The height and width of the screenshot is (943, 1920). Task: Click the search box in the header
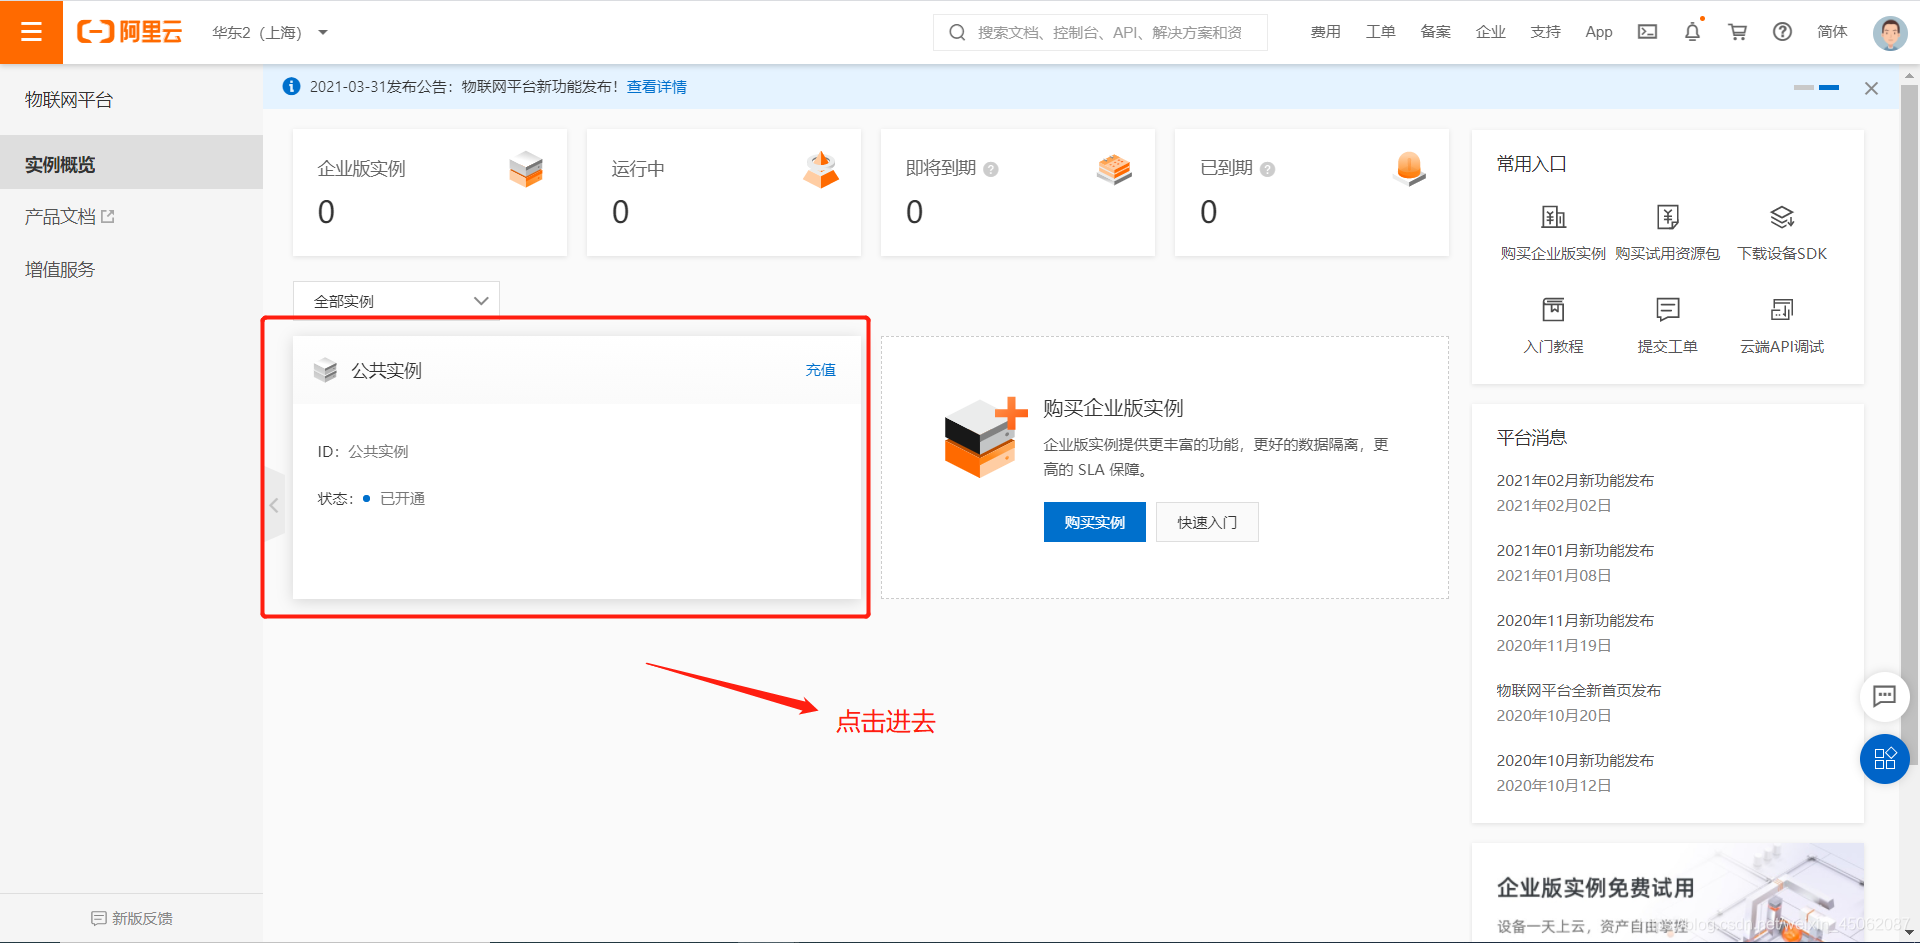pyautogui.click(x=1100, y=32)
